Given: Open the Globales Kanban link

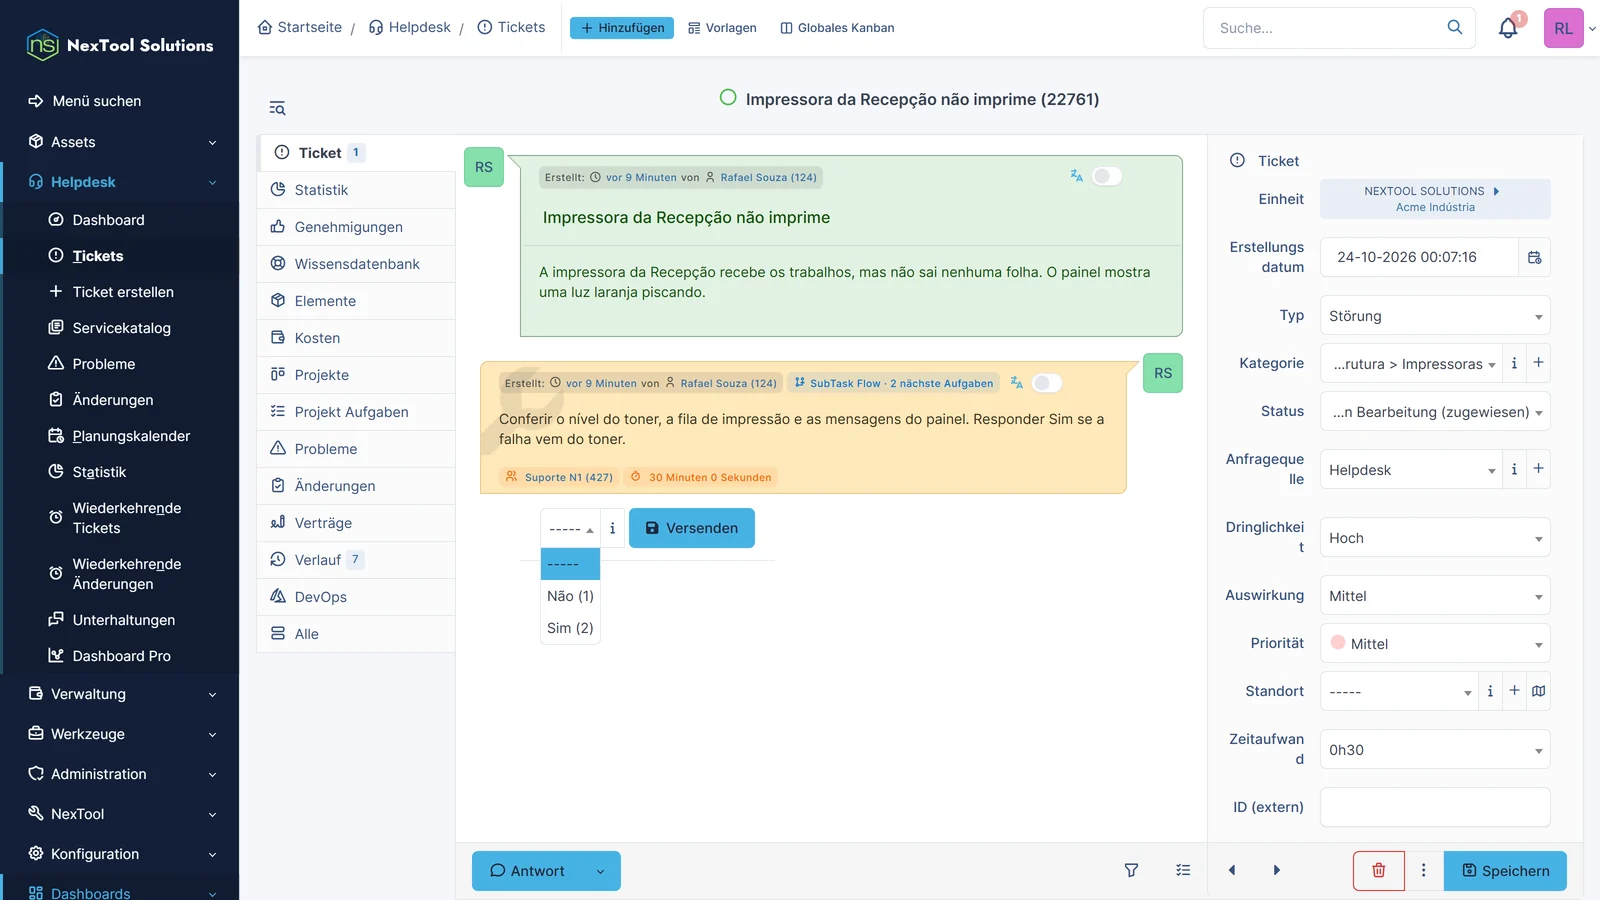Looking at the screenshot, I should click(837, 28).
